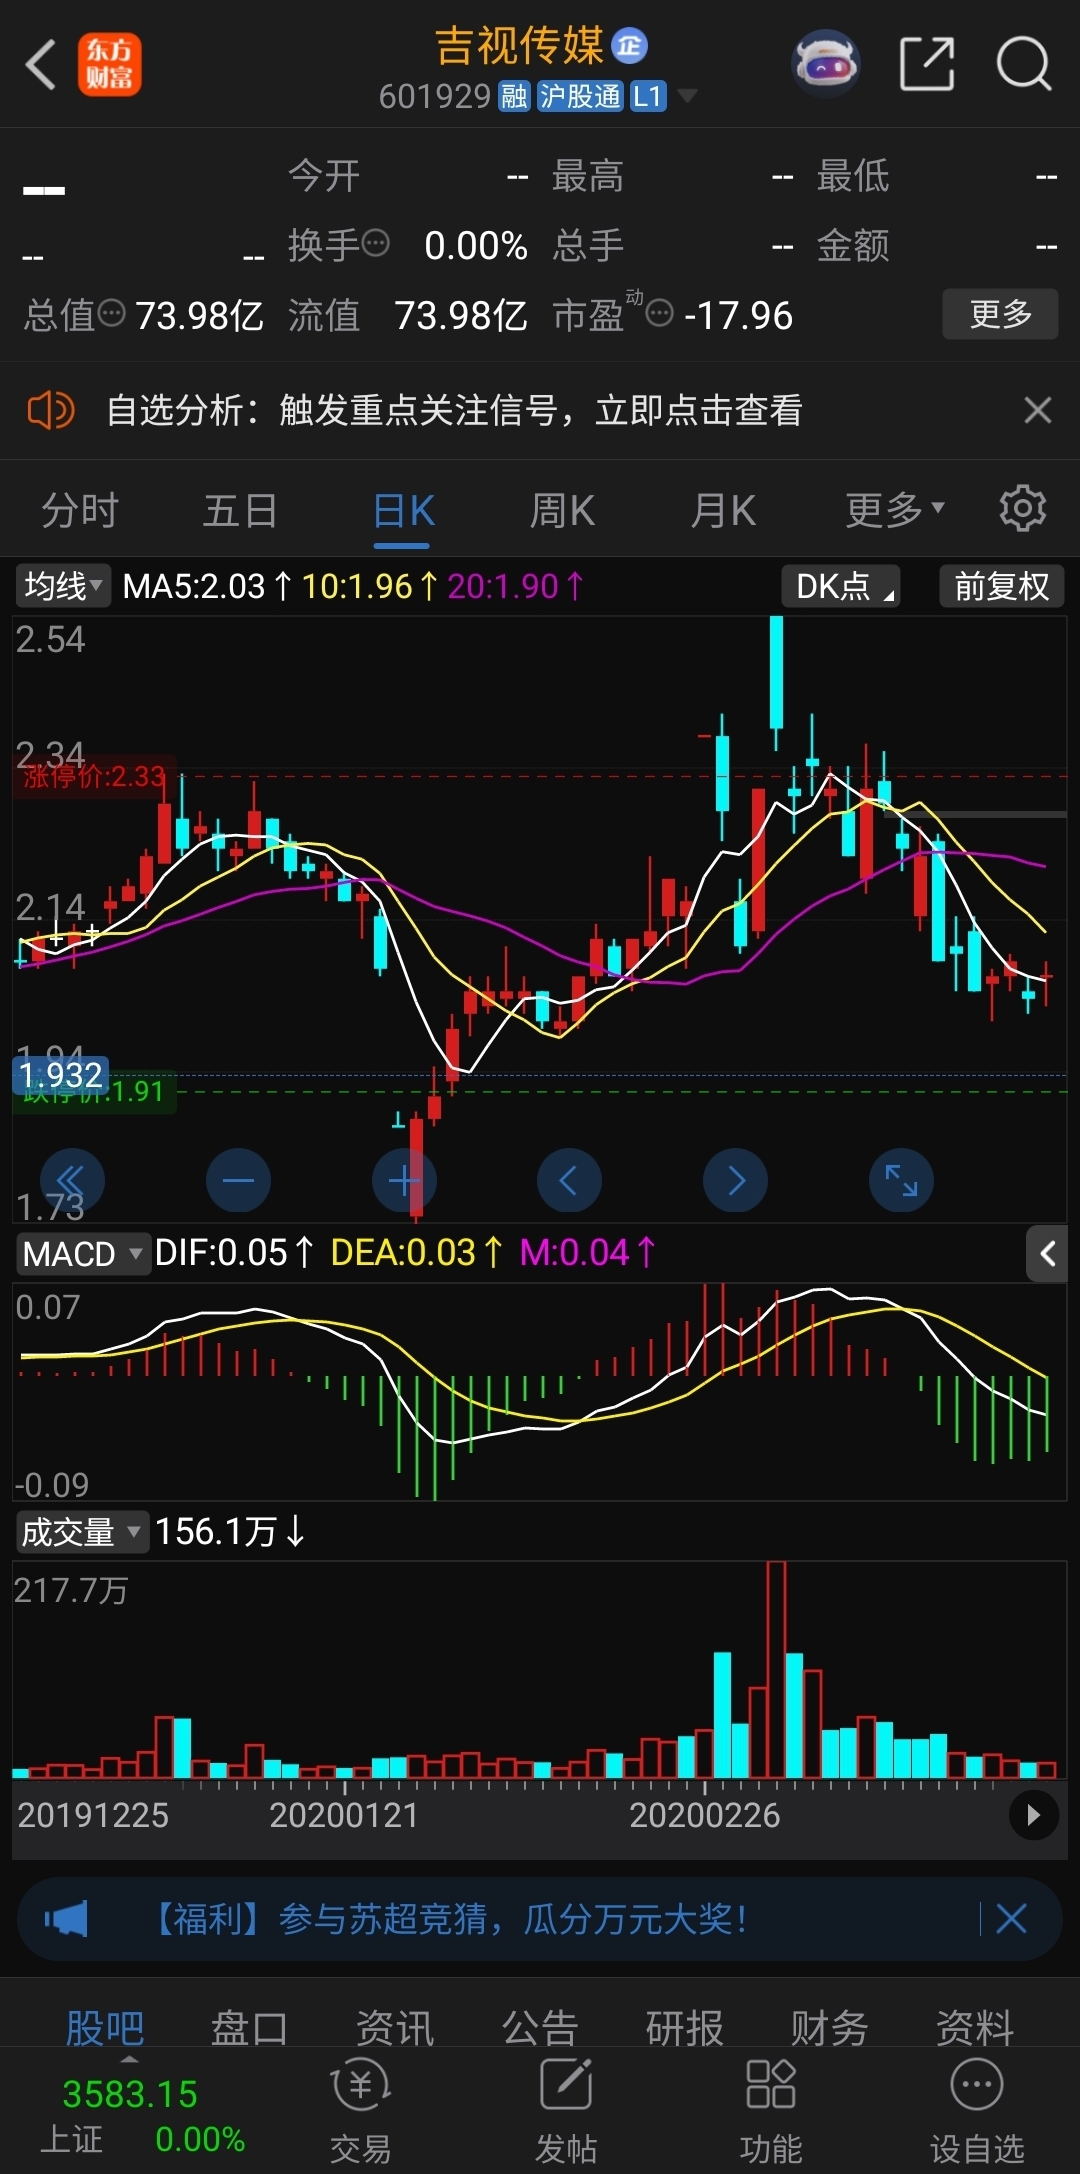Open the 研报 tab
1080x2174 pixels.
coord(685,2028)
